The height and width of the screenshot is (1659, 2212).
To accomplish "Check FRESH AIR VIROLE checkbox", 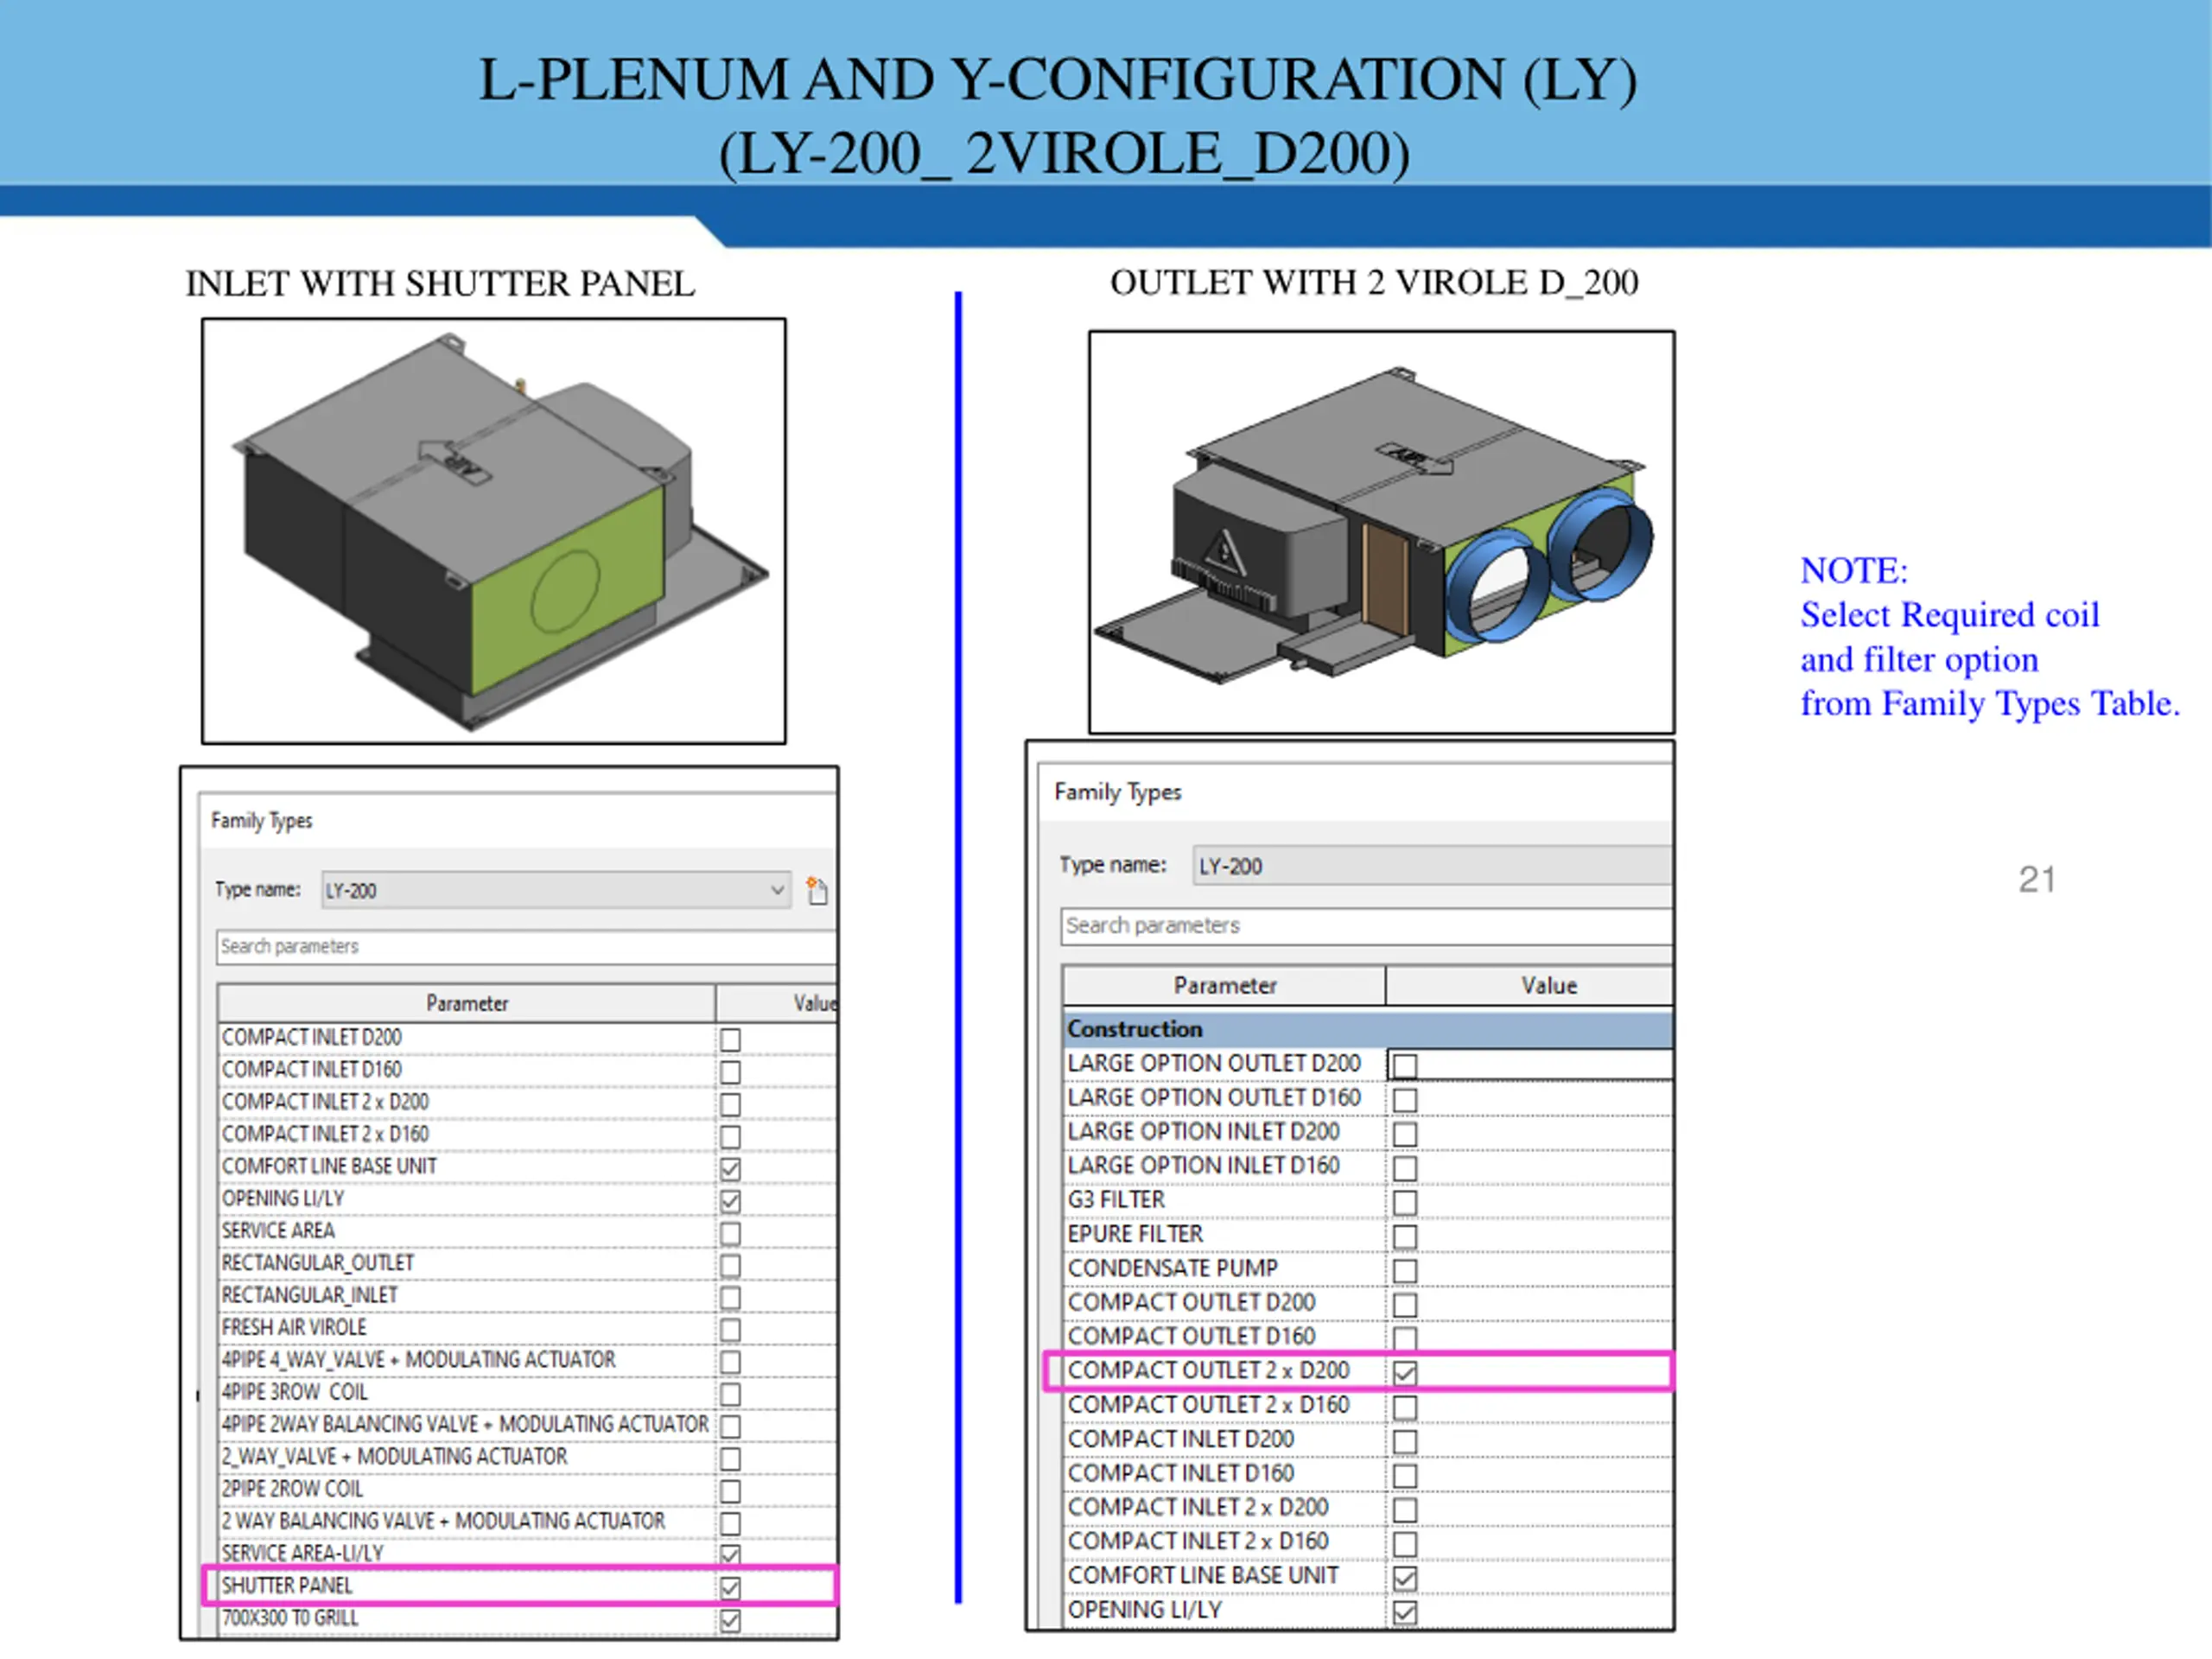I will coord(731,1330).
